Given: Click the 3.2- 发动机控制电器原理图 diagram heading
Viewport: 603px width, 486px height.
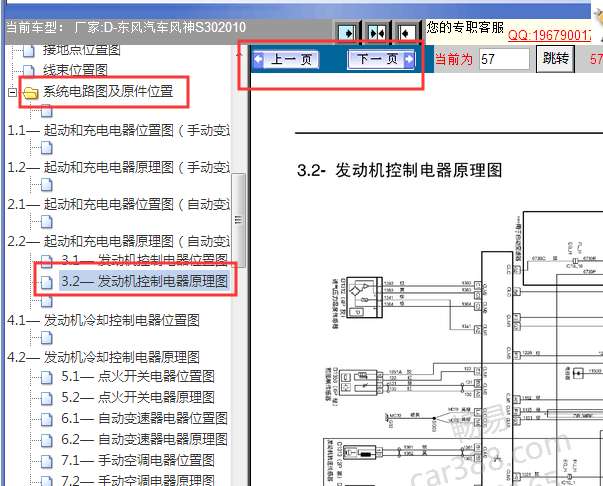Looking at the screenshot, I should pyautogui.click(x=399, y=170).
